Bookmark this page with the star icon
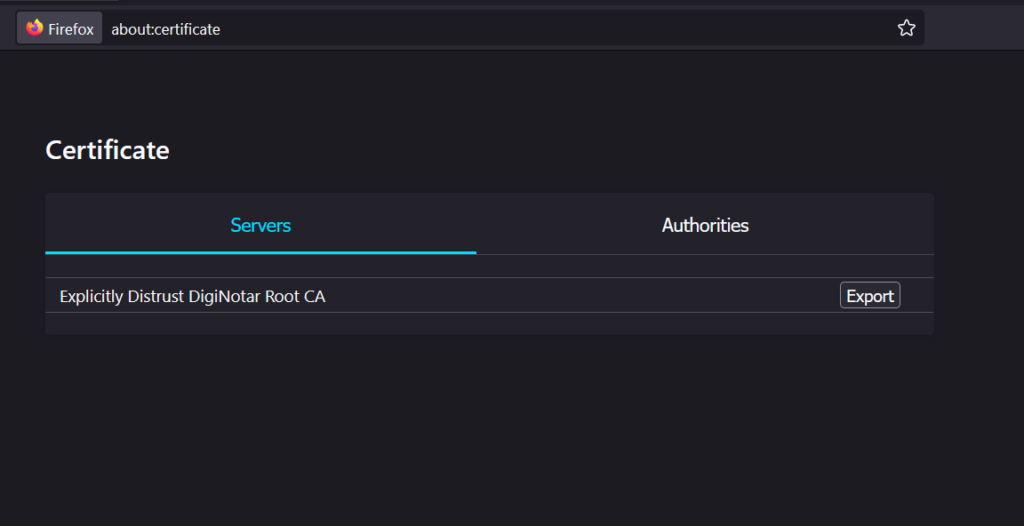1024x526 pixels. point(906,28)
